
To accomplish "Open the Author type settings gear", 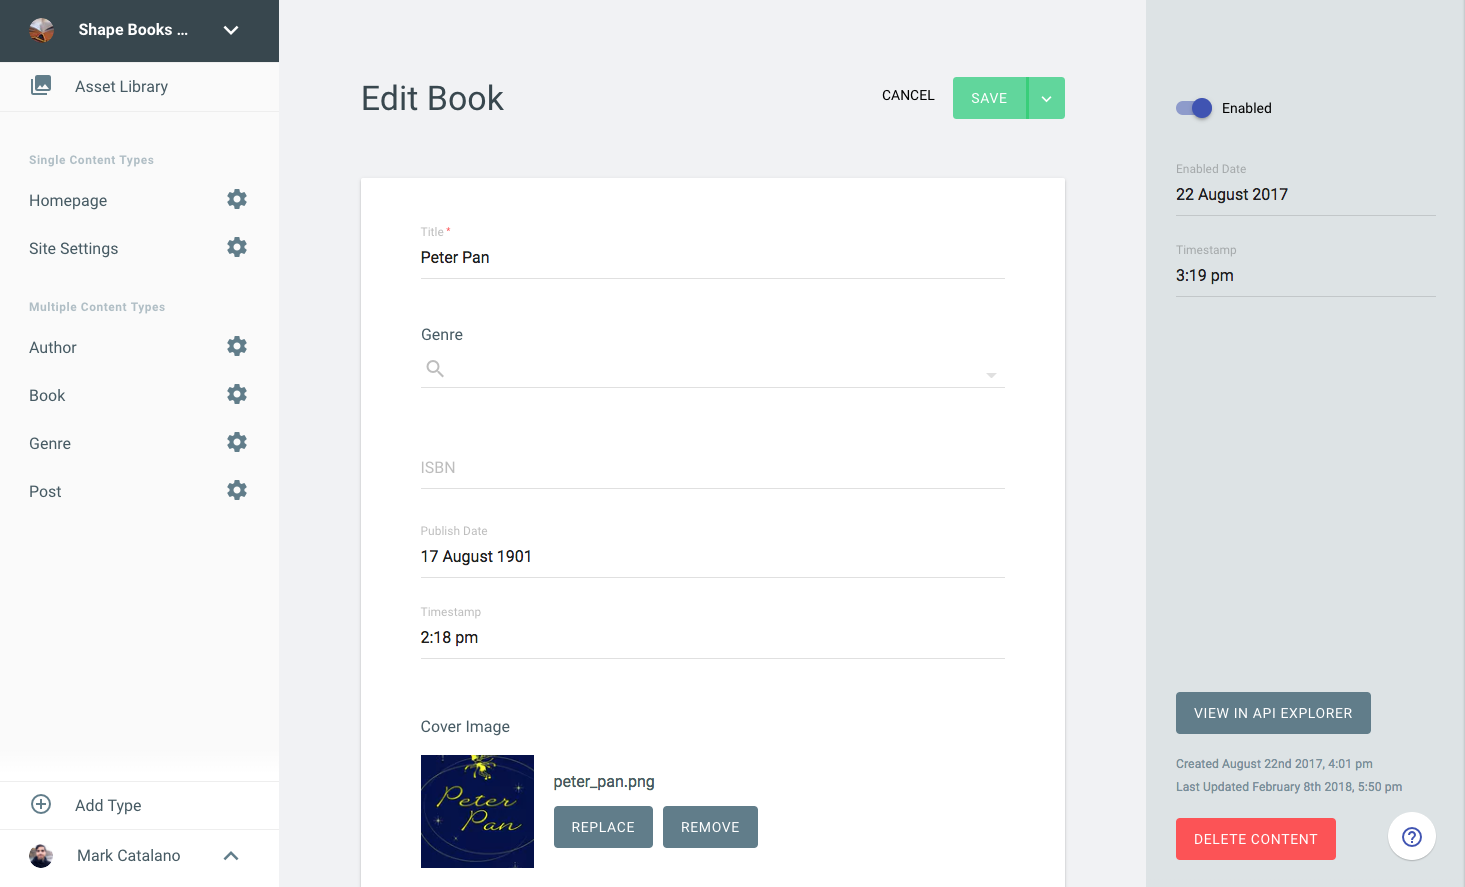I will (237, 346).
